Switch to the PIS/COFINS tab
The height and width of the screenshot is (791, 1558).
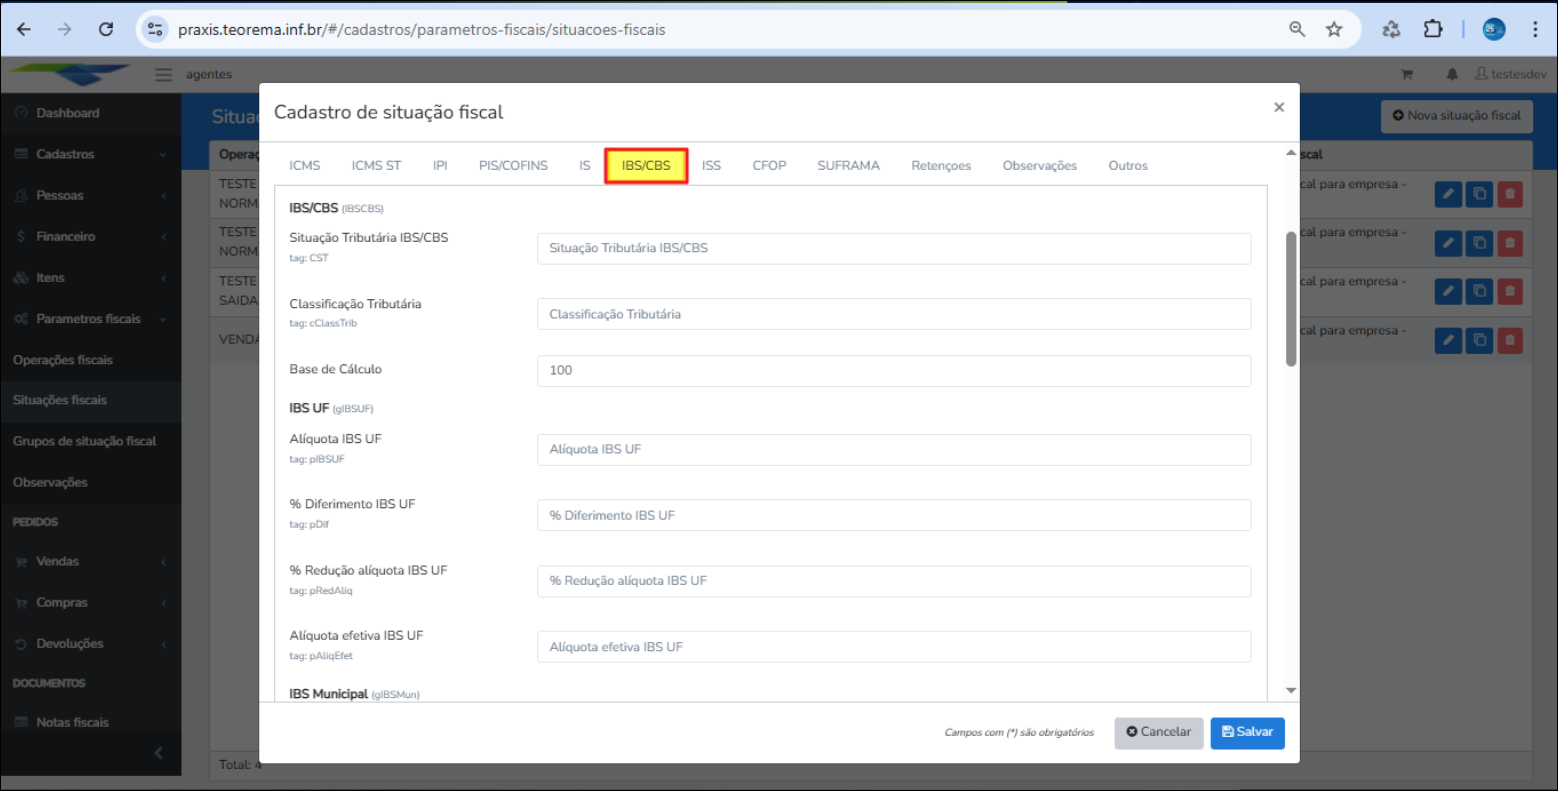tap(513, 166)
